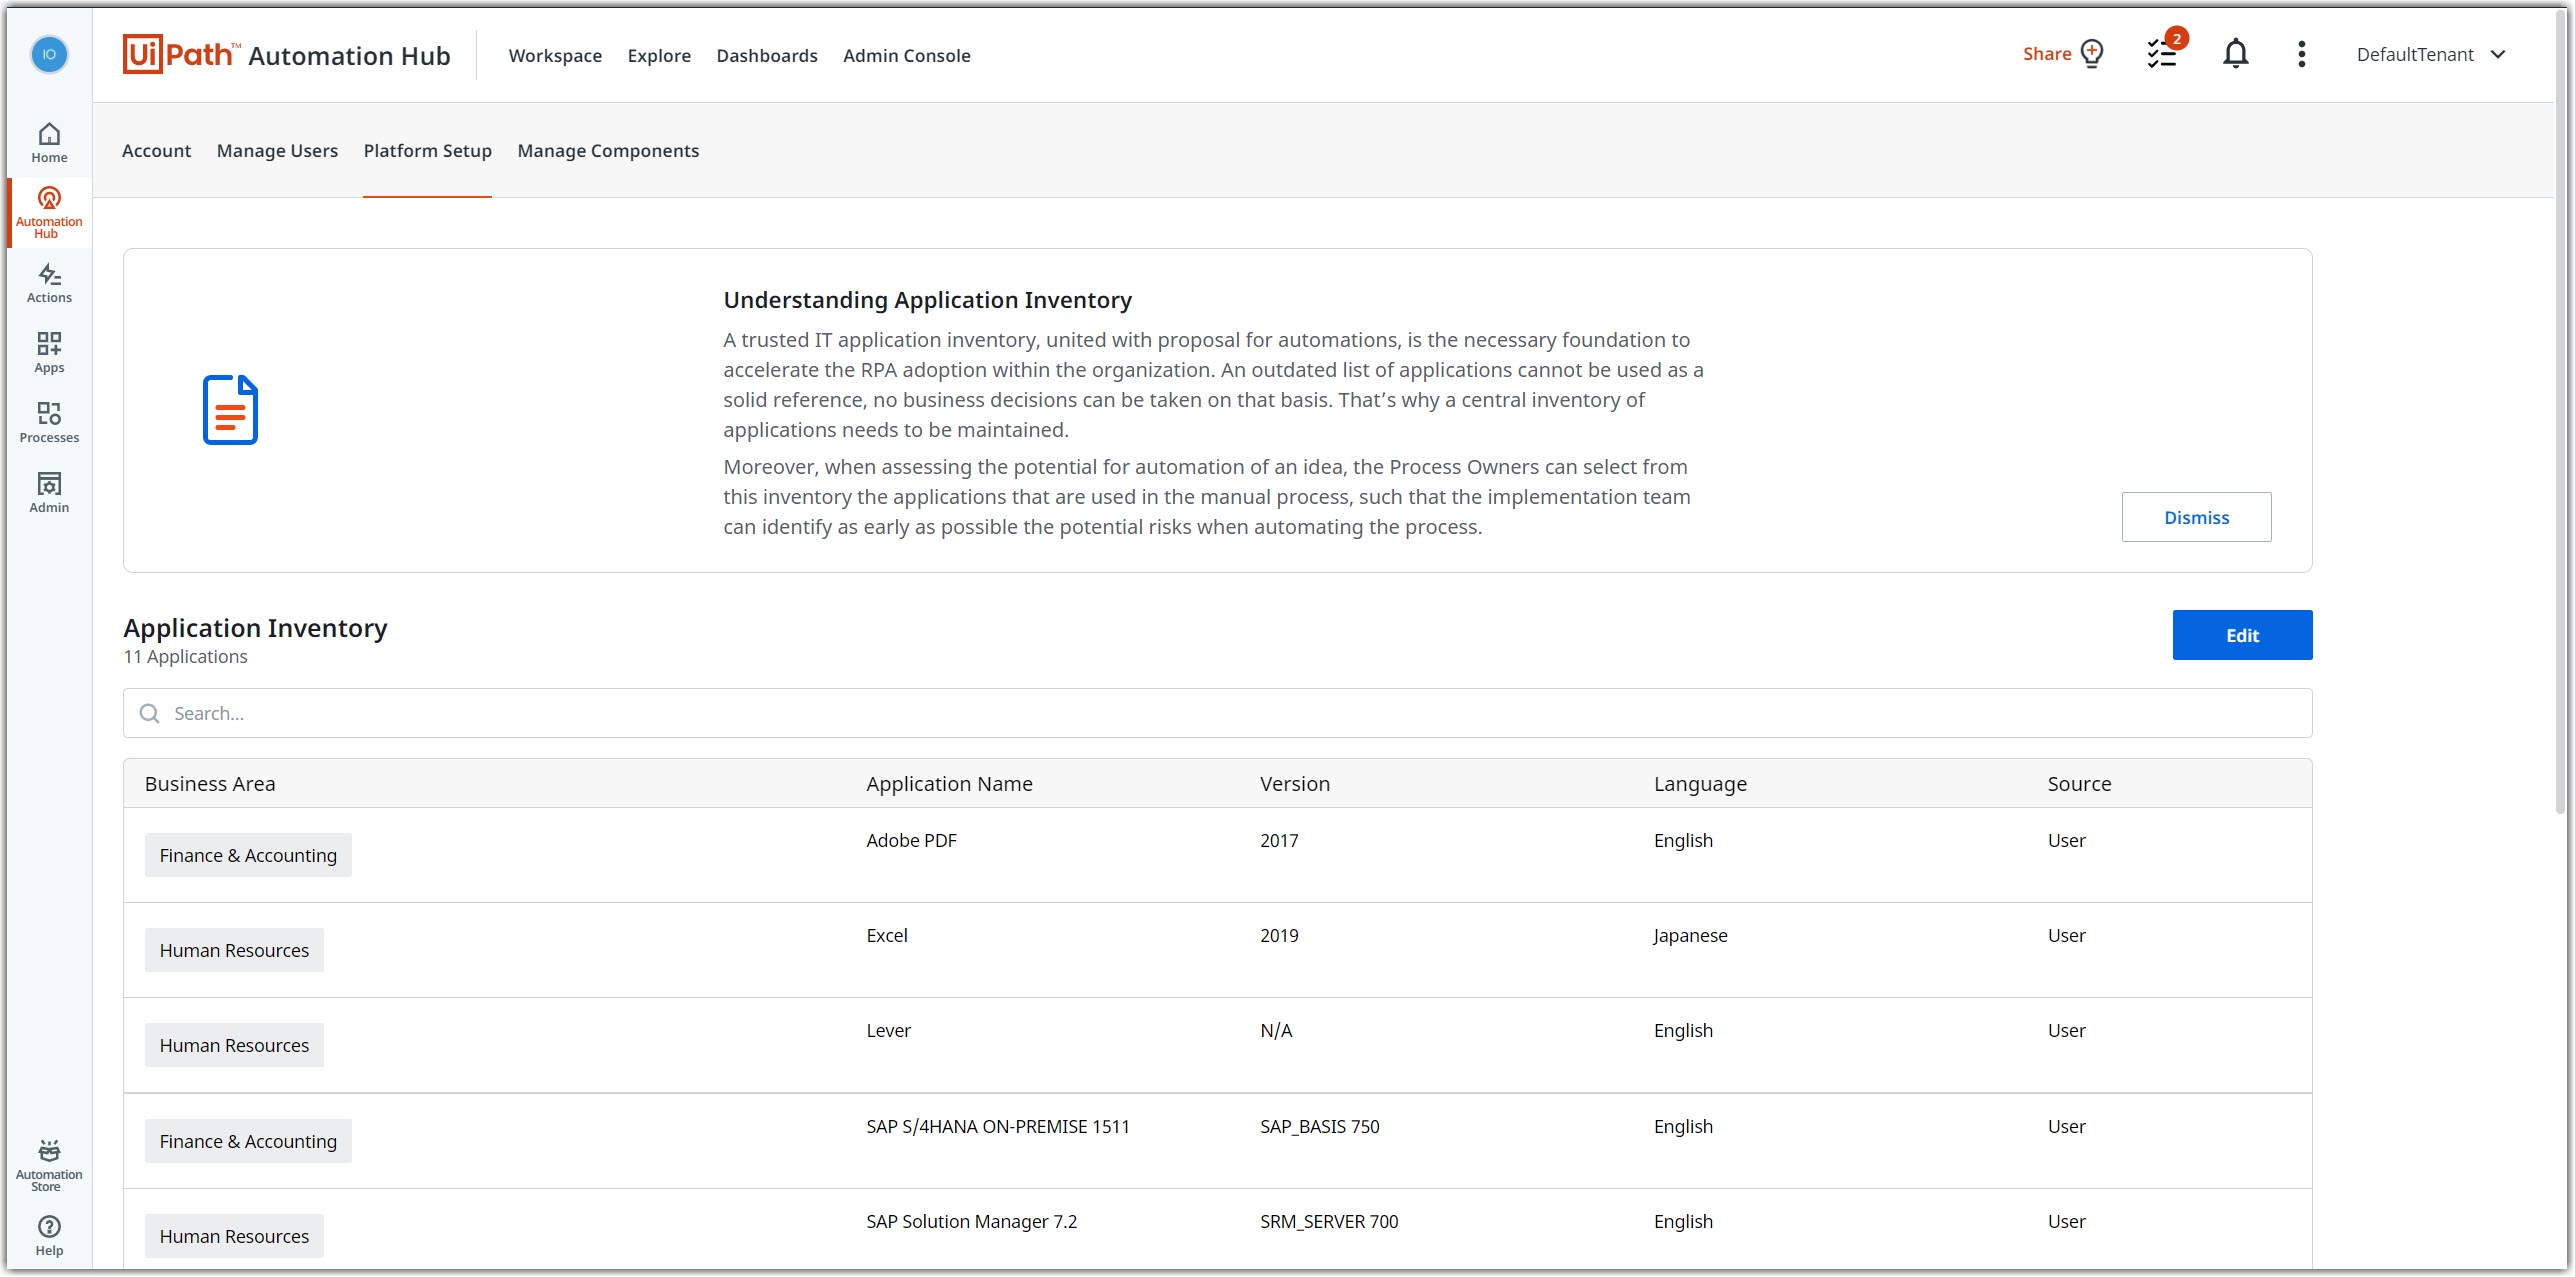Click the Japanese language cell
This screenshot has width=2575, height=1277.
pyautogui.click(x=1690, y=936)
